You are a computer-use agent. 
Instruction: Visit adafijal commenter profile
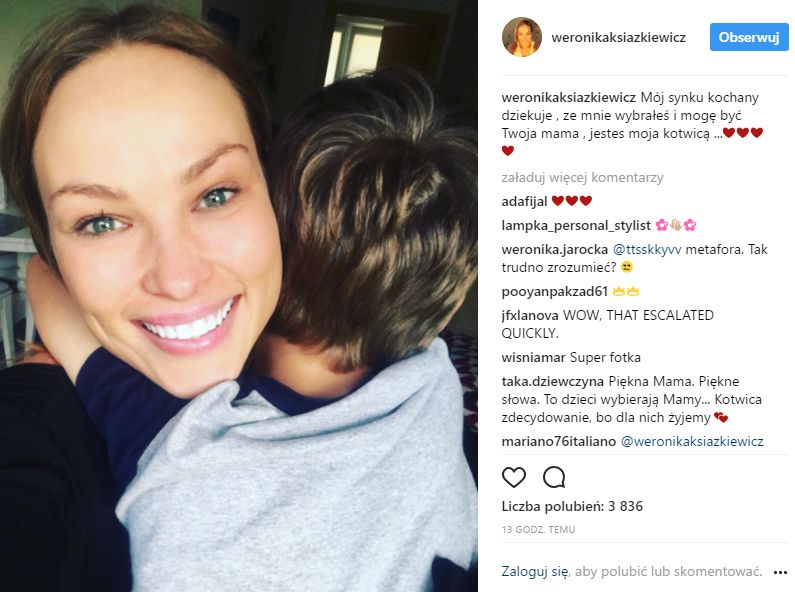[x=524, y=202]
